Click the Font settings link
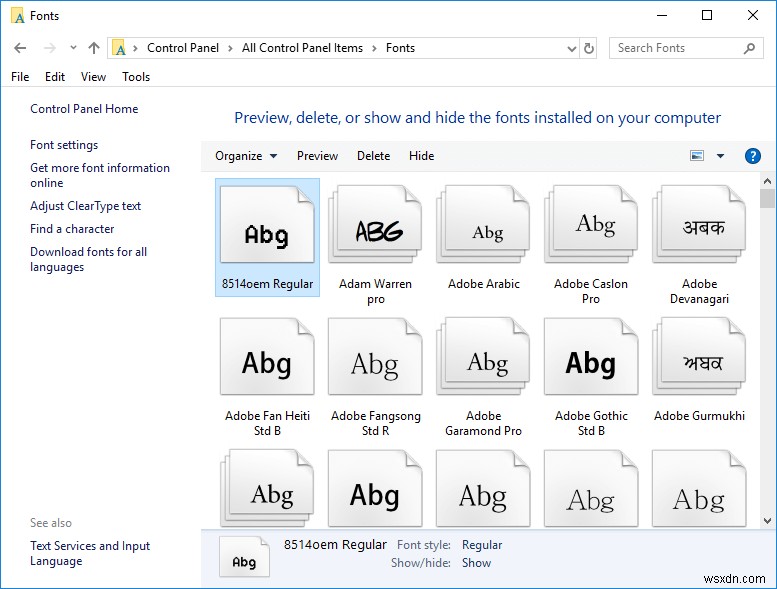Viewport: 777px width, 589px height. 64,145
